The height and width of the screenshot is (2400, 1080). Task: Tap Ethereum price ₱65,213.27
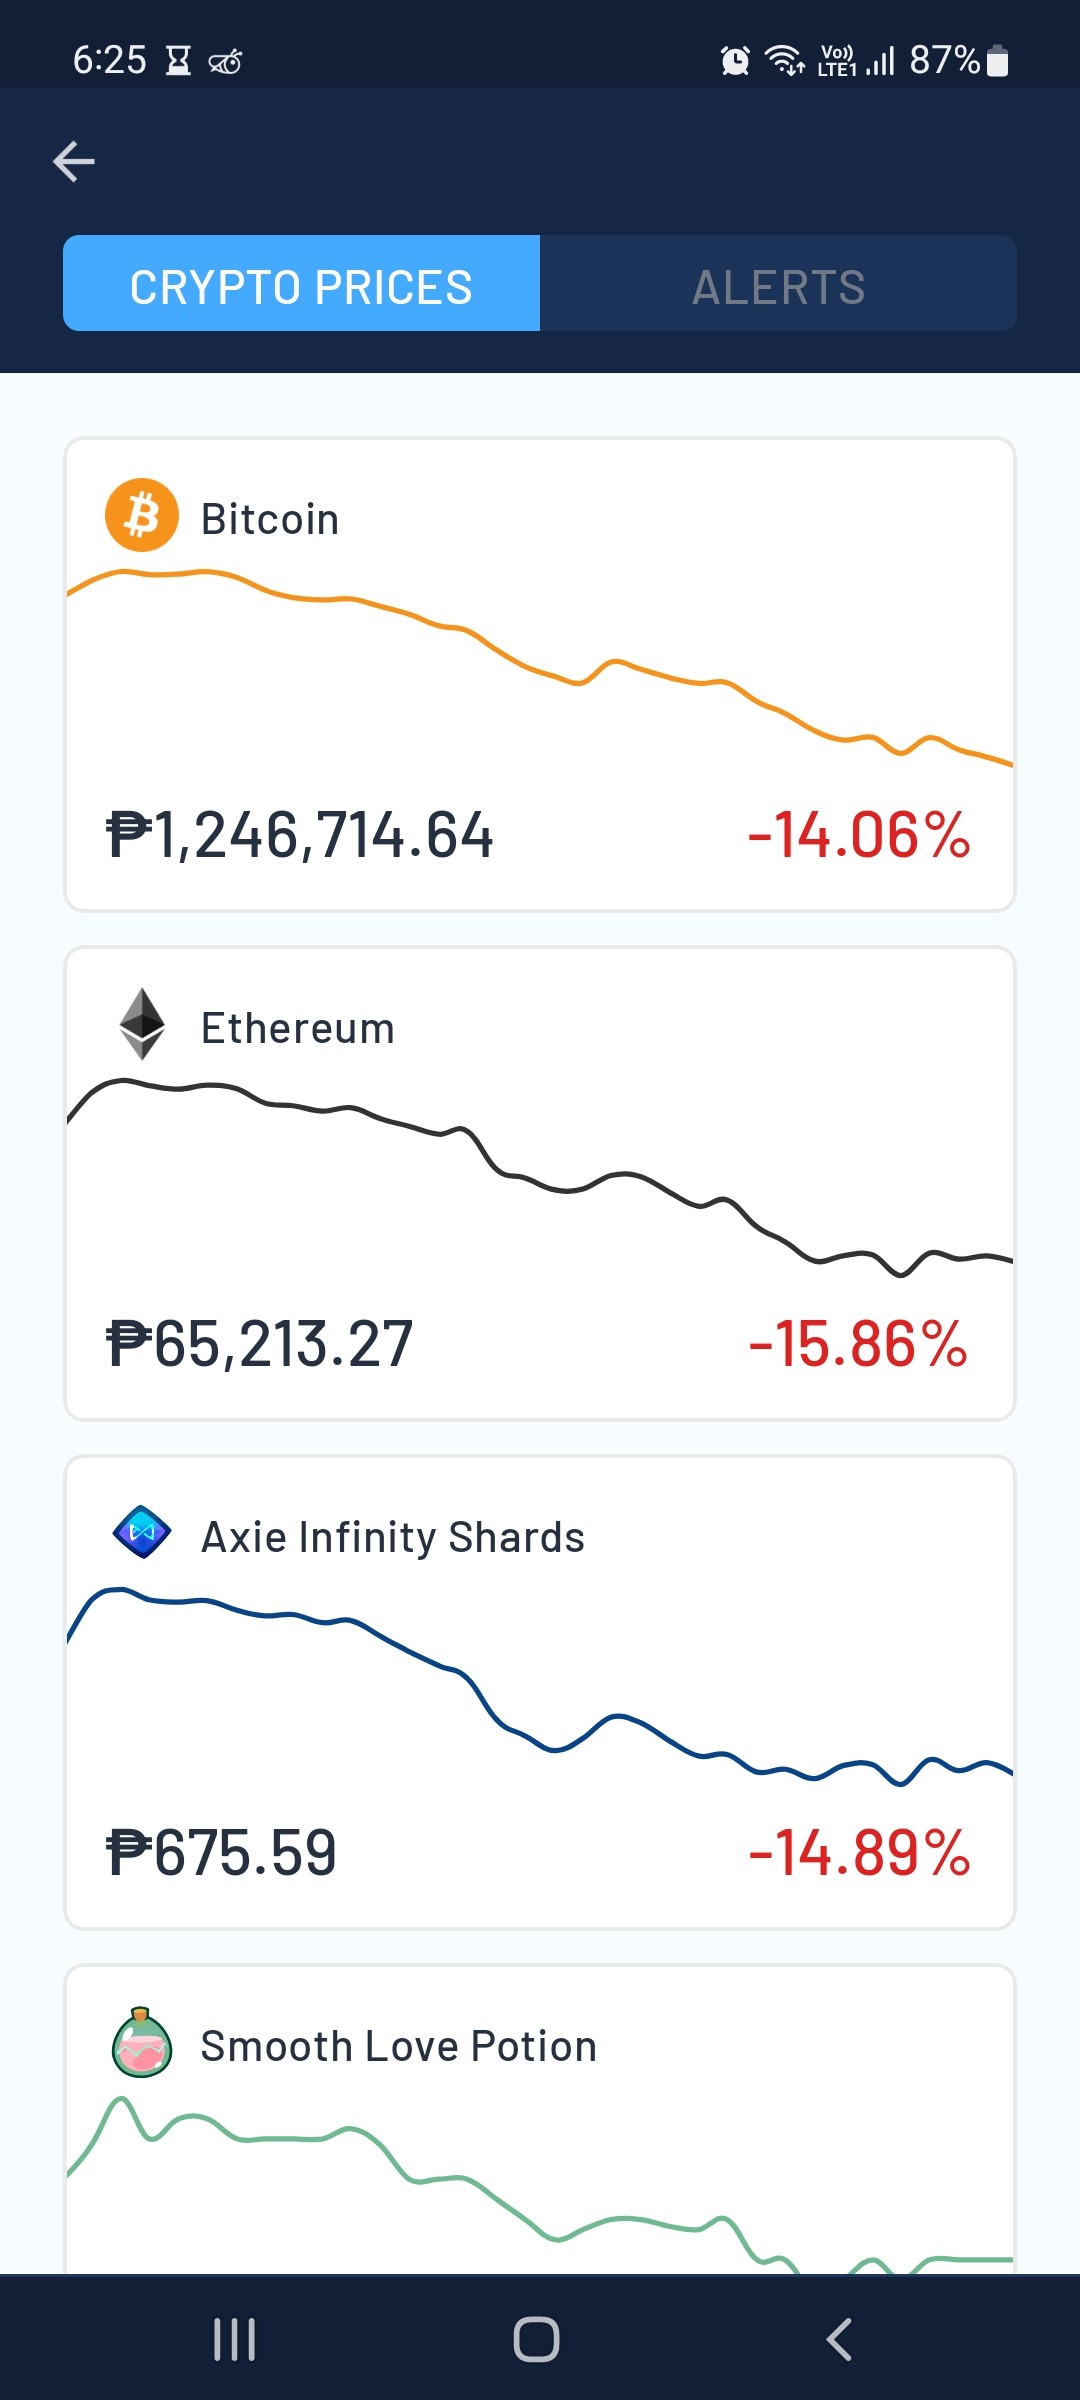tap(259, 1344)
